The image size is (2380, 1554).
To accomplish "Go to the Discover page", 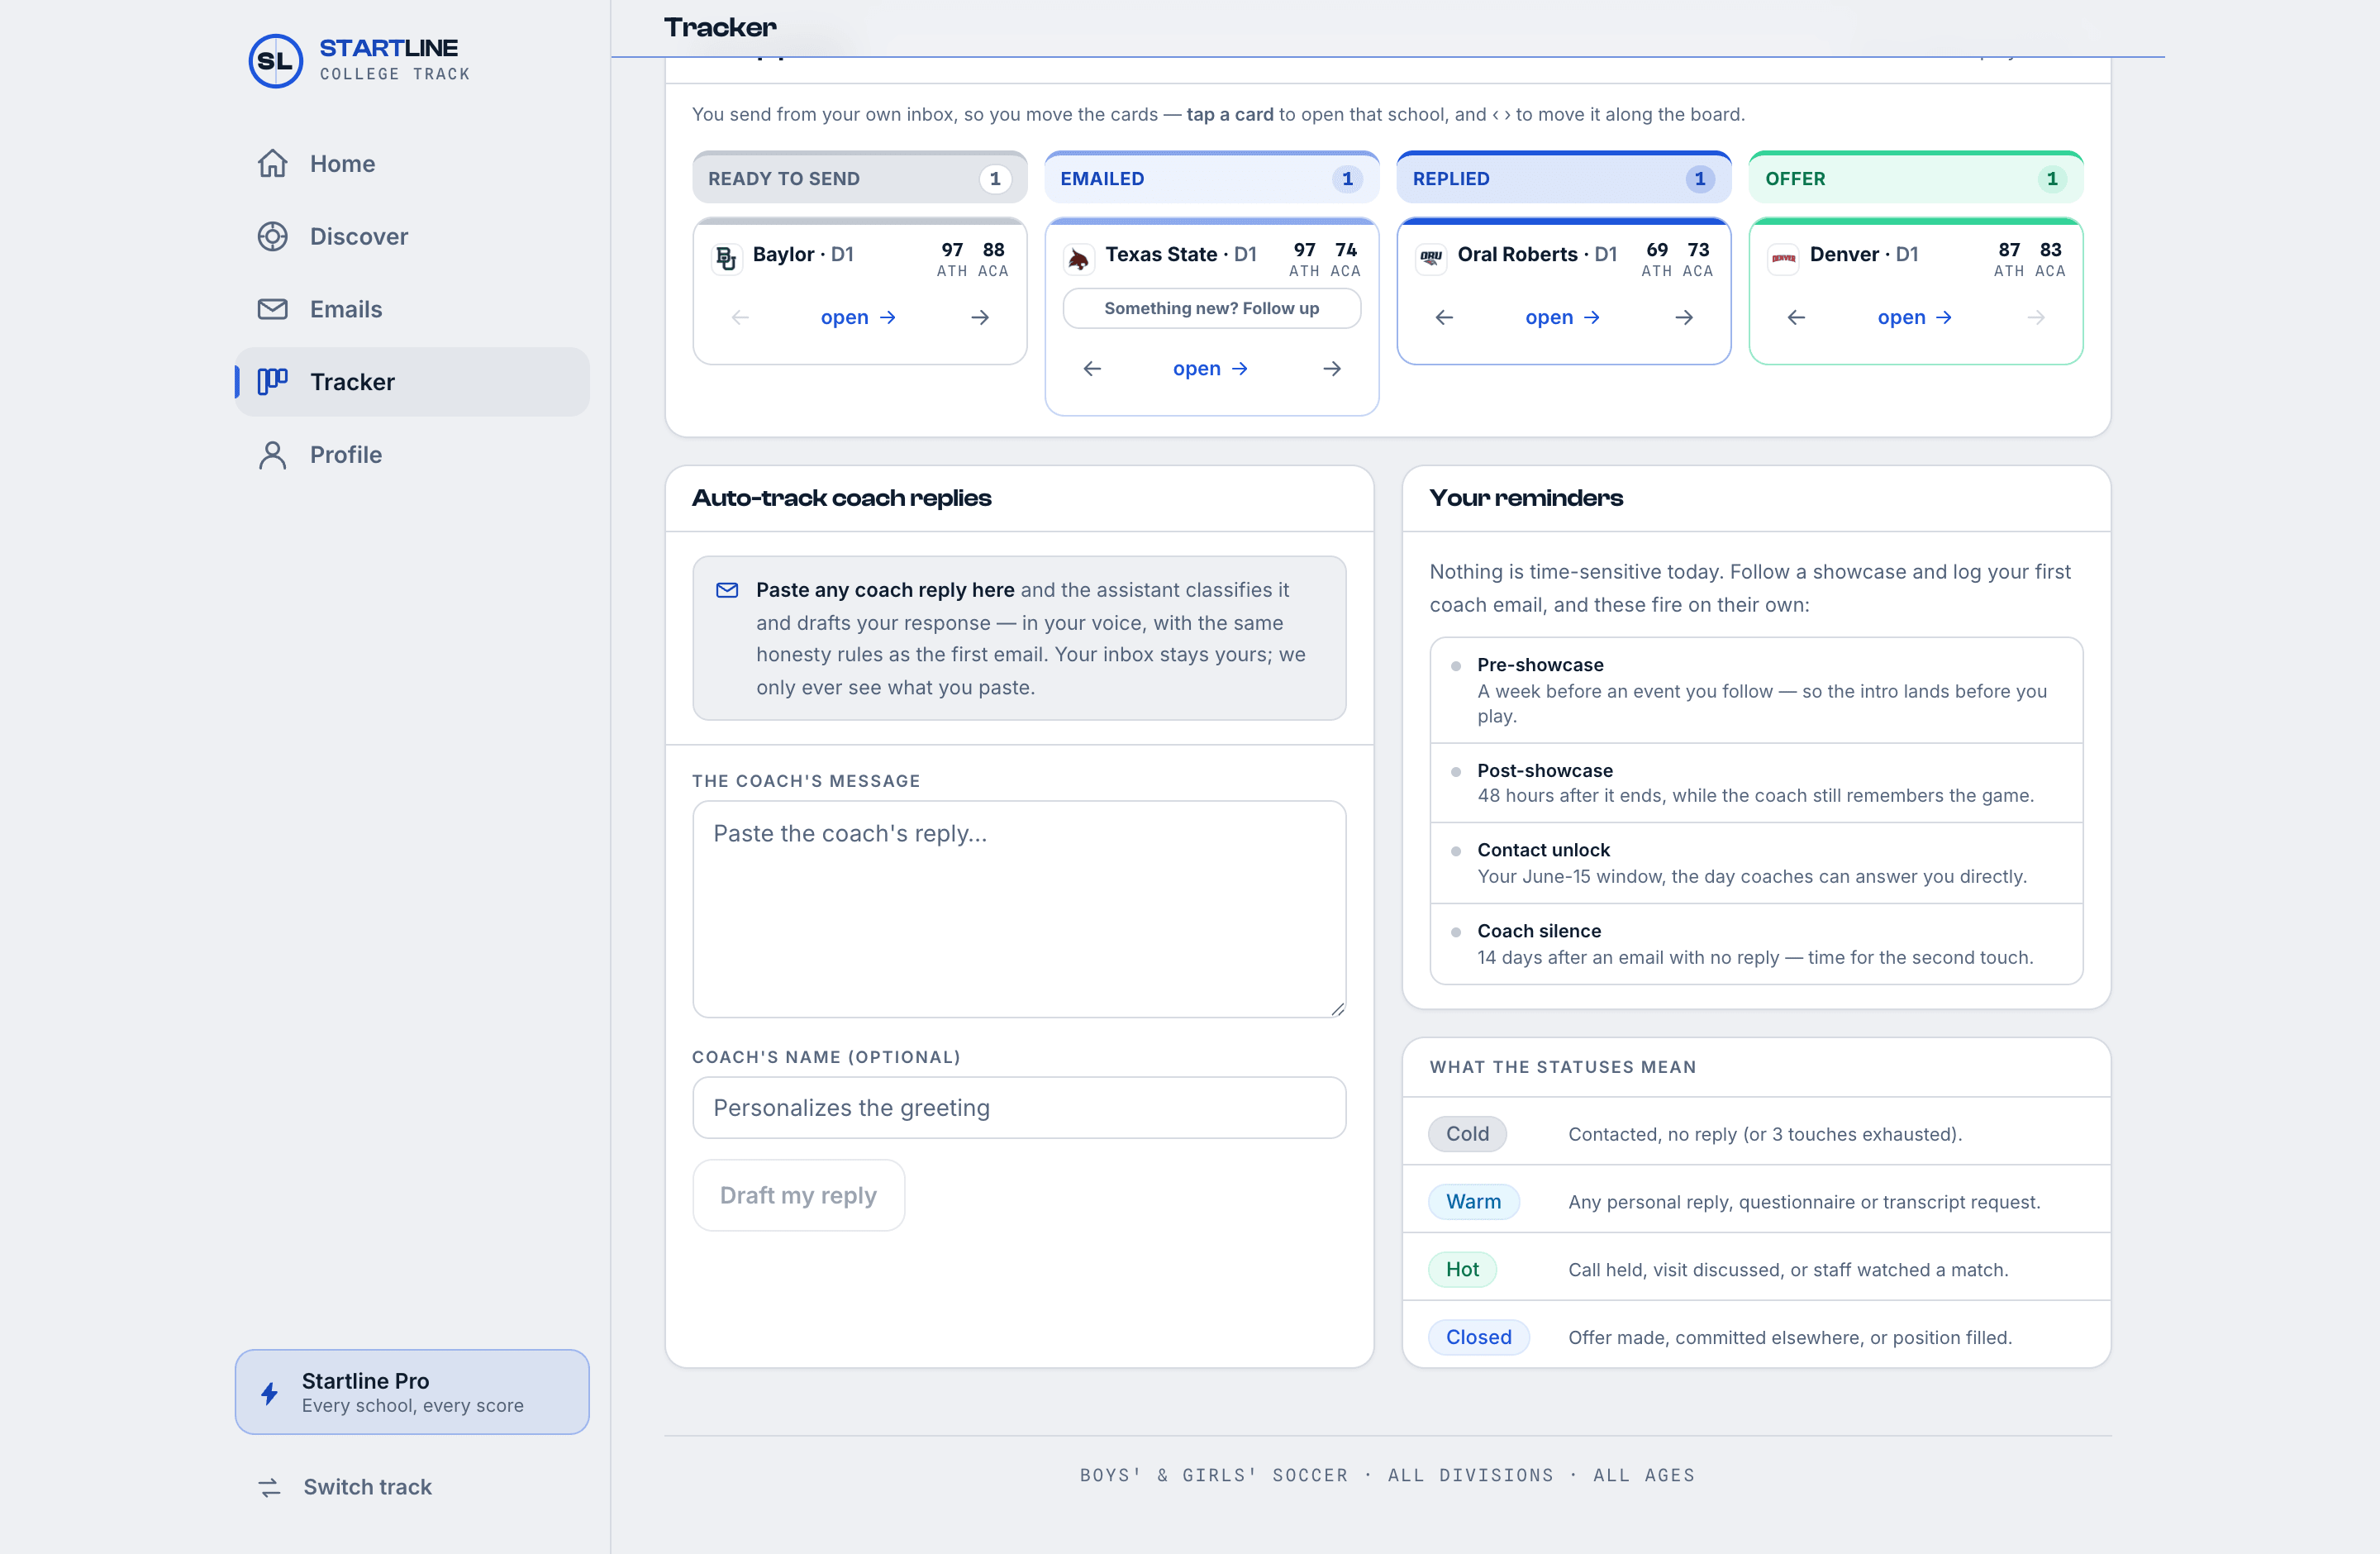I will (x=412, y=237).
